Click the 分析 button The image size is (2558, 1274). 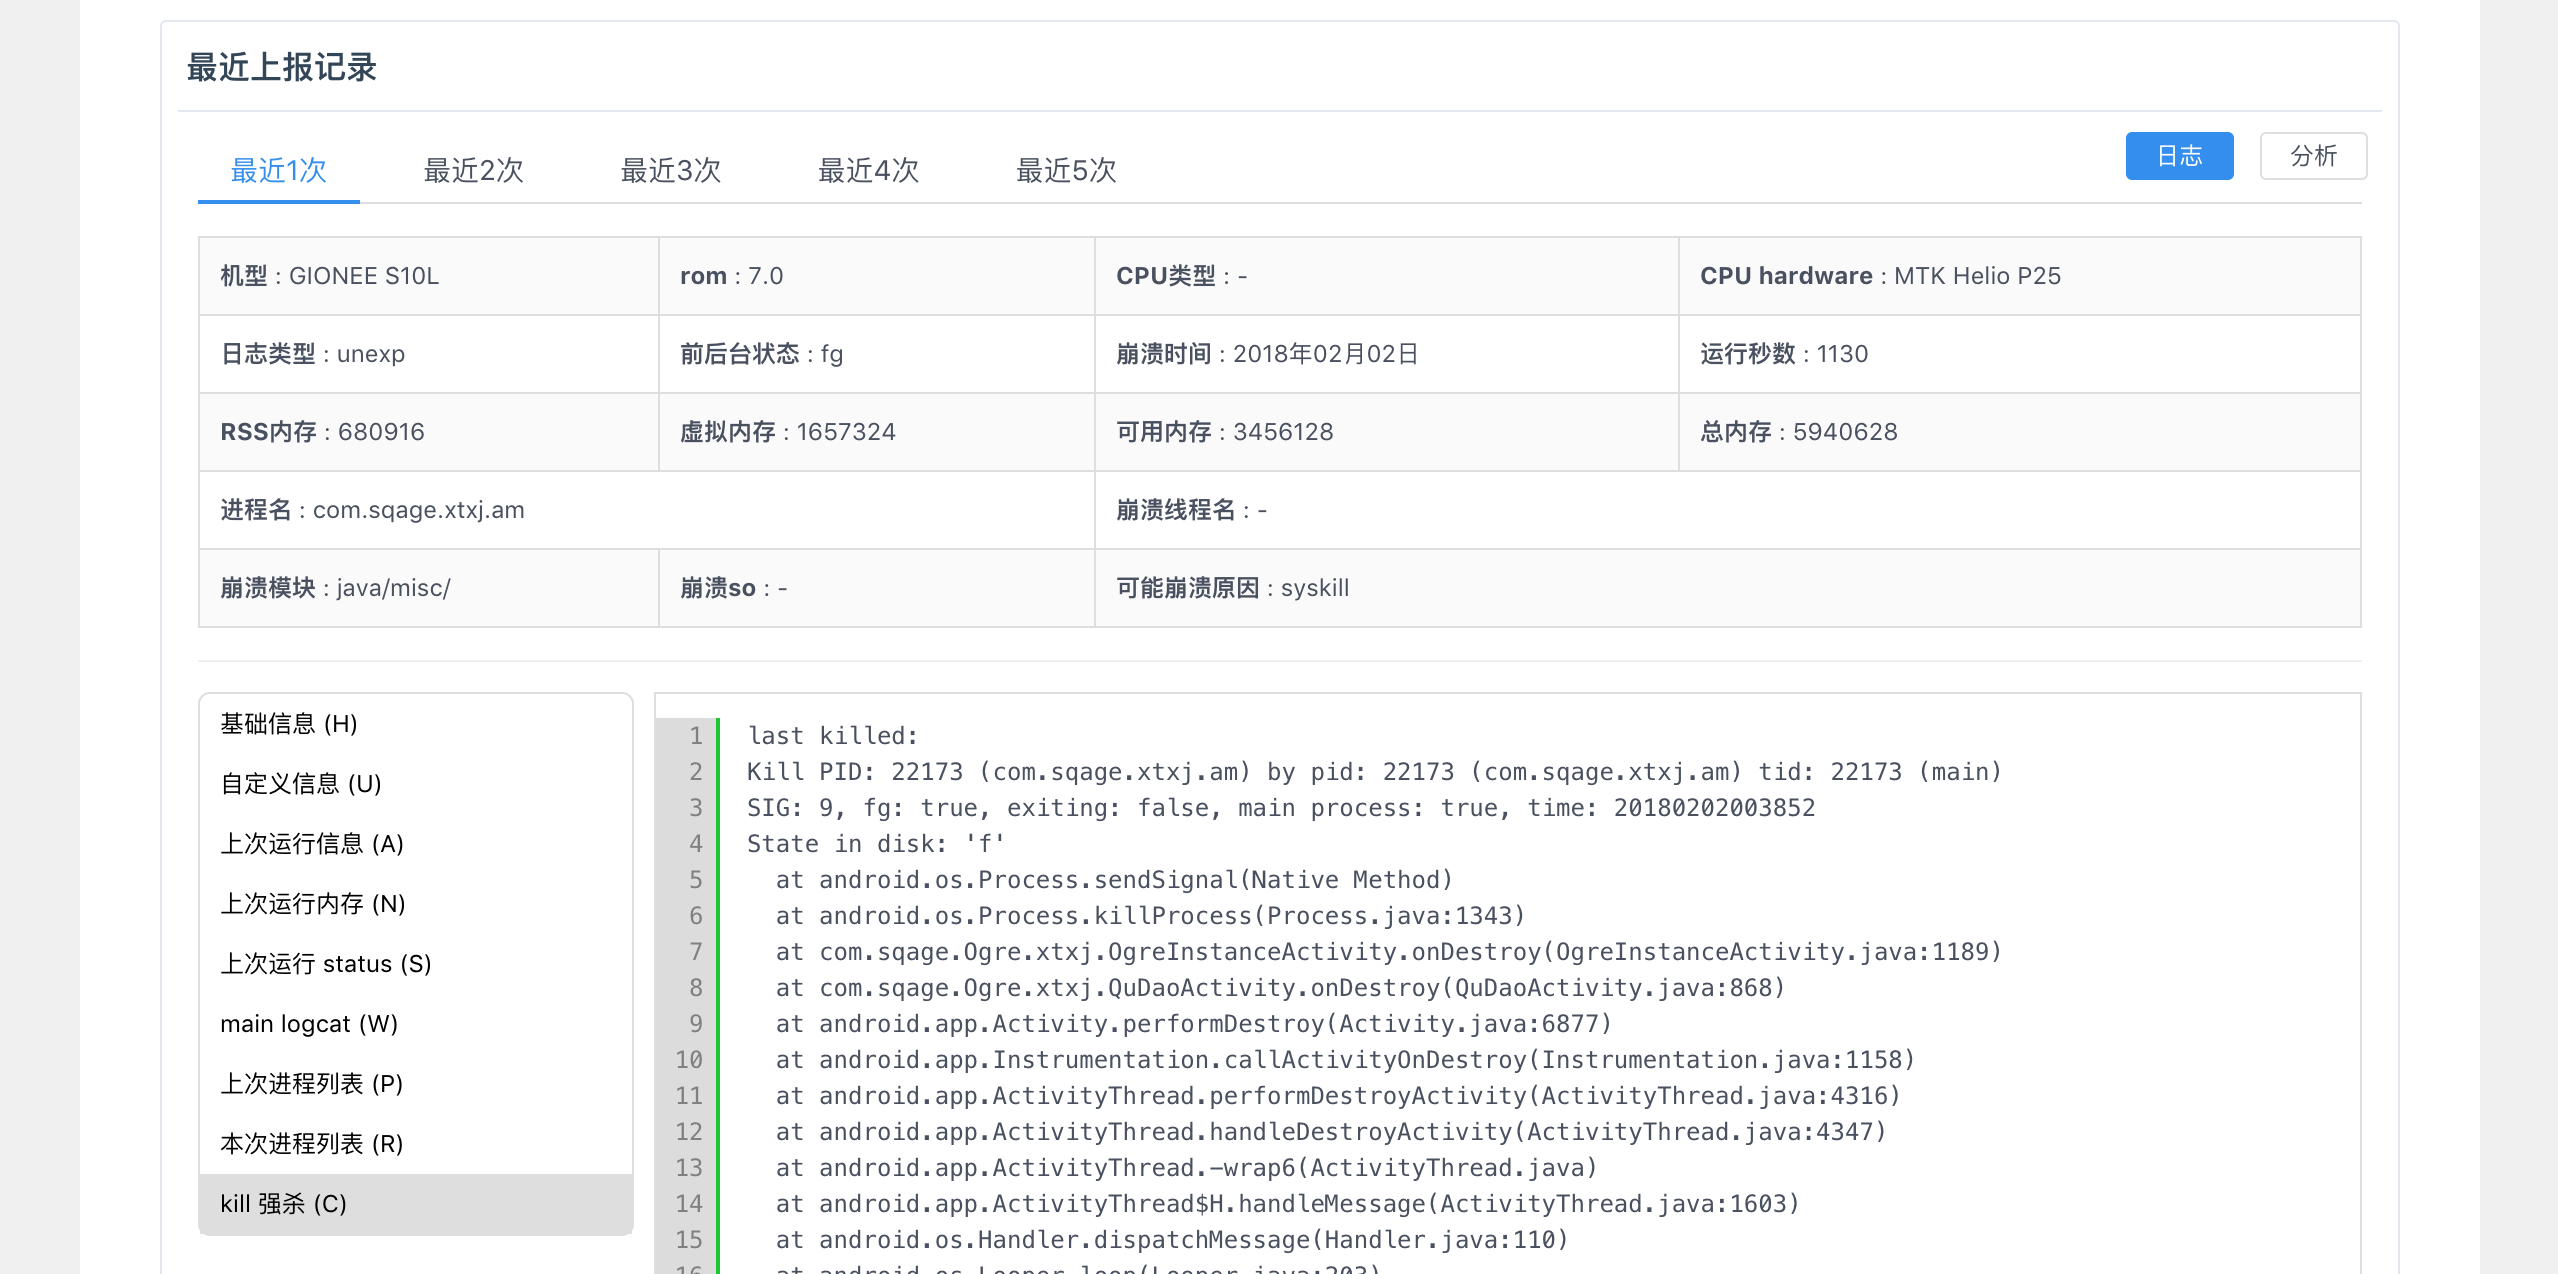tap(2313, 156)
